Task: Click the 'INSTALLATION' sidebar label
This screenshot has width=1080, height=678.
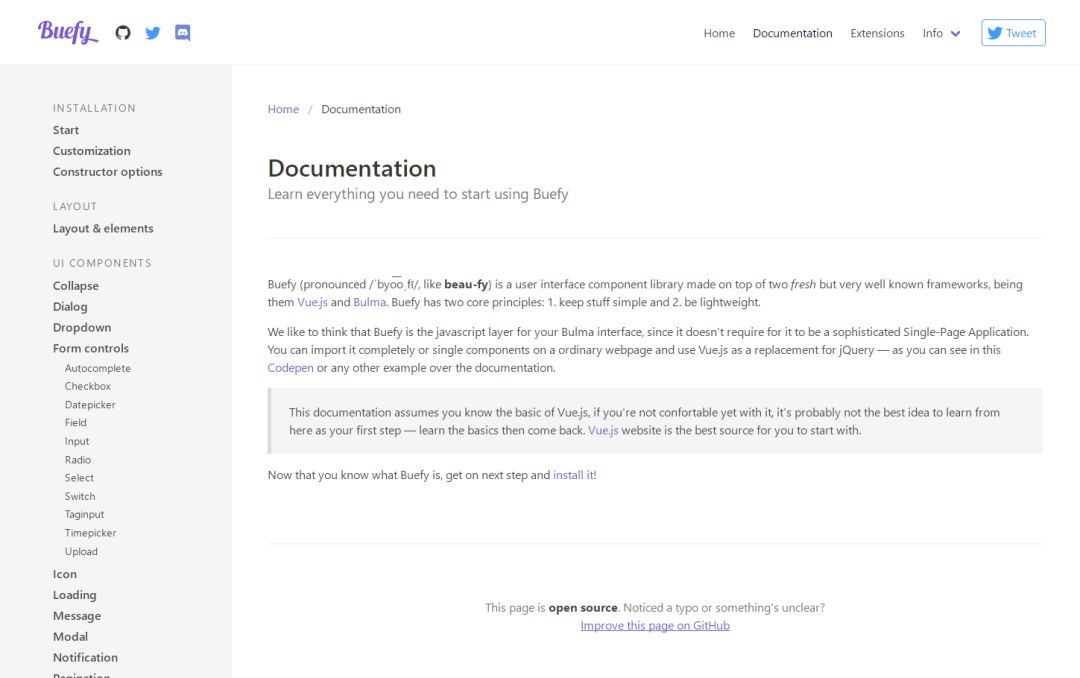Action: 94,108
